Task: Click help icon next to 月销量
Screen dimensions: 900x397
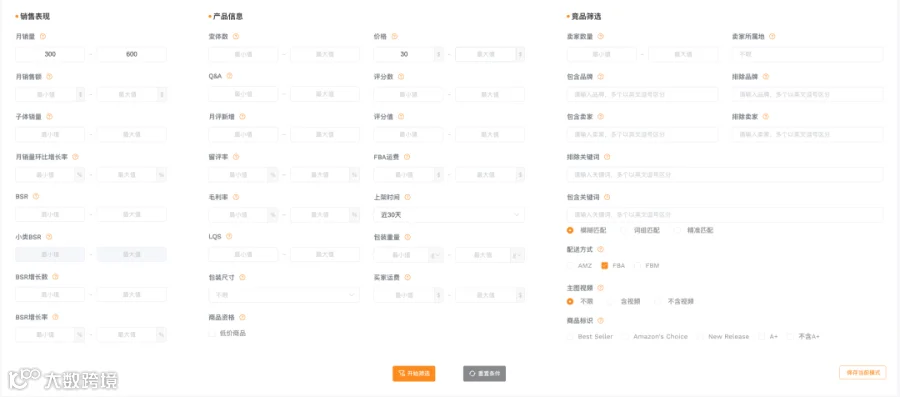Action: pyautogui.click(x=43, y=36)
